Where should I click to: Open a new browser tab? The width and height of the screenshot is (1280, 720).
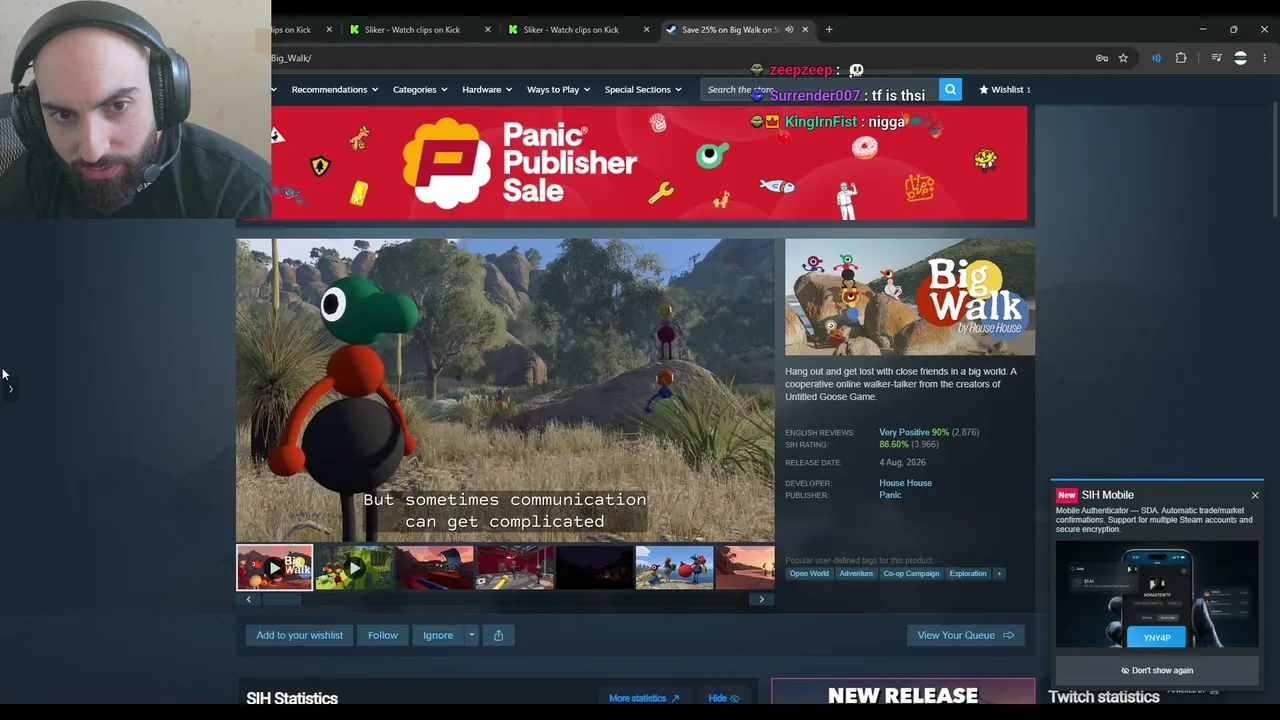(829, 30)
